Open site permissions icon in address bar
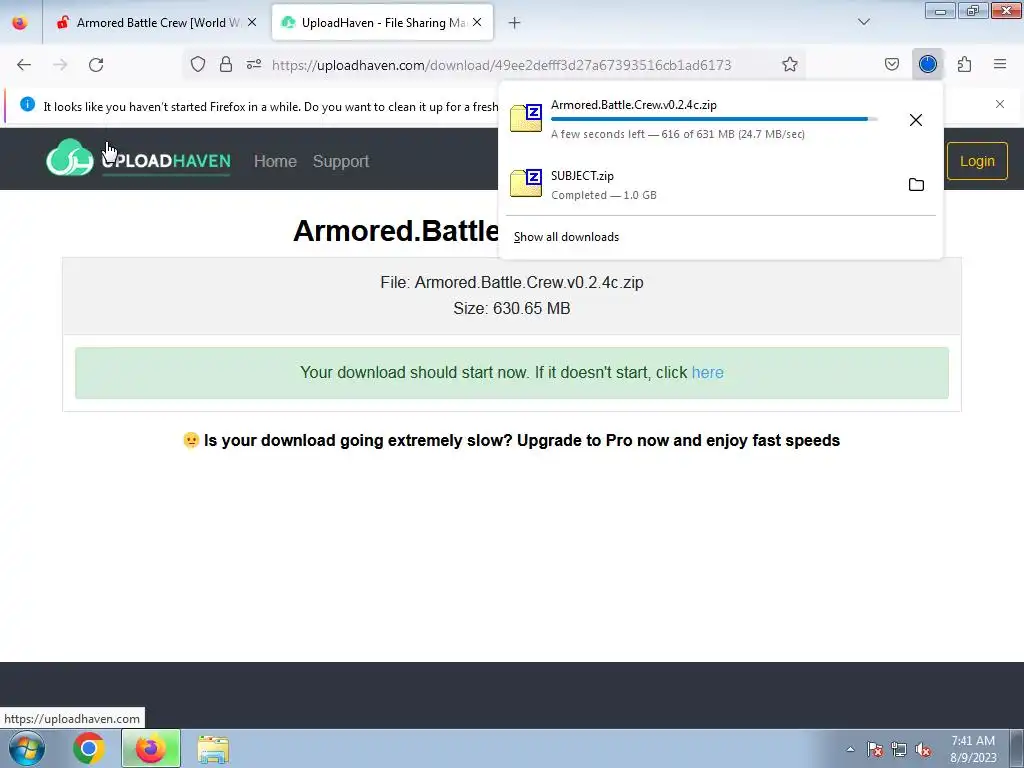The image size is (1024, 768). pos(254,64)
